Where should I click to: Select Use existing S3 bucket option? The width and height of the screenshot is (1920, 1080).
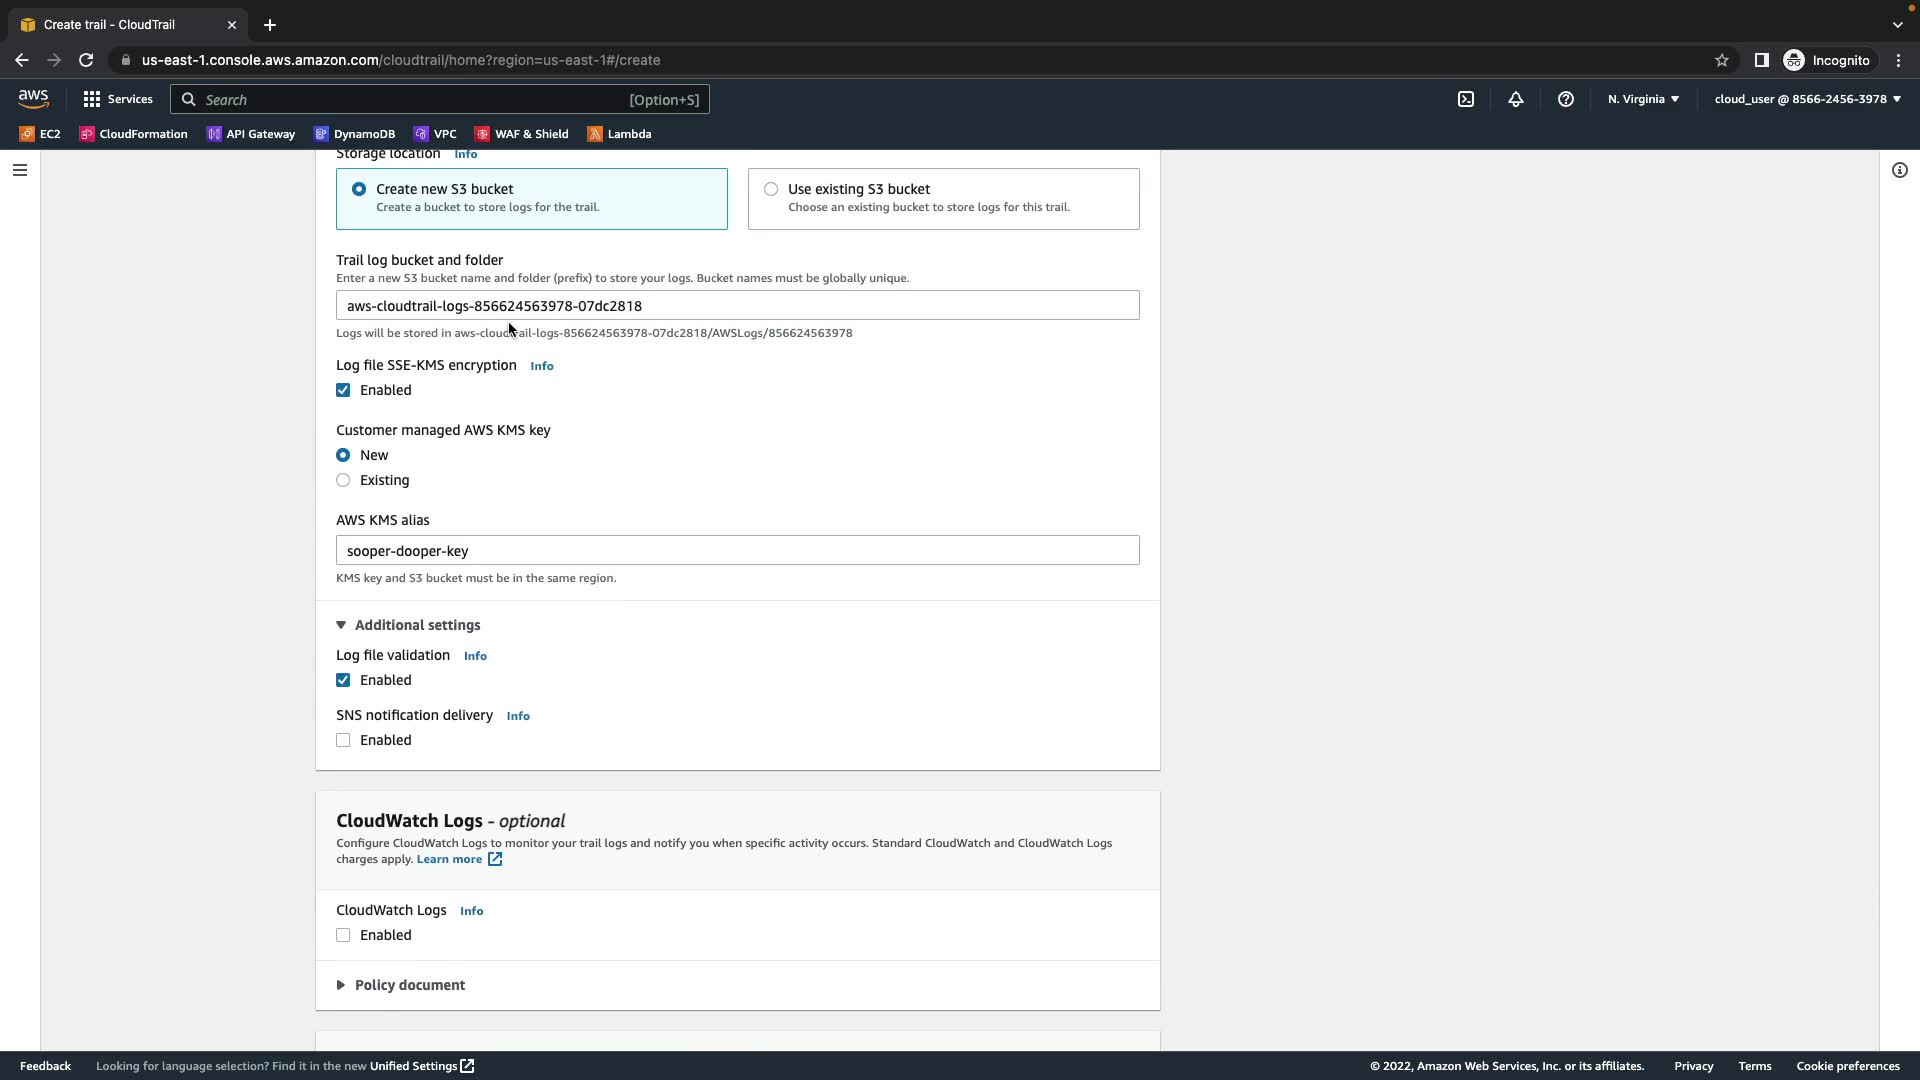coord(771,189)
